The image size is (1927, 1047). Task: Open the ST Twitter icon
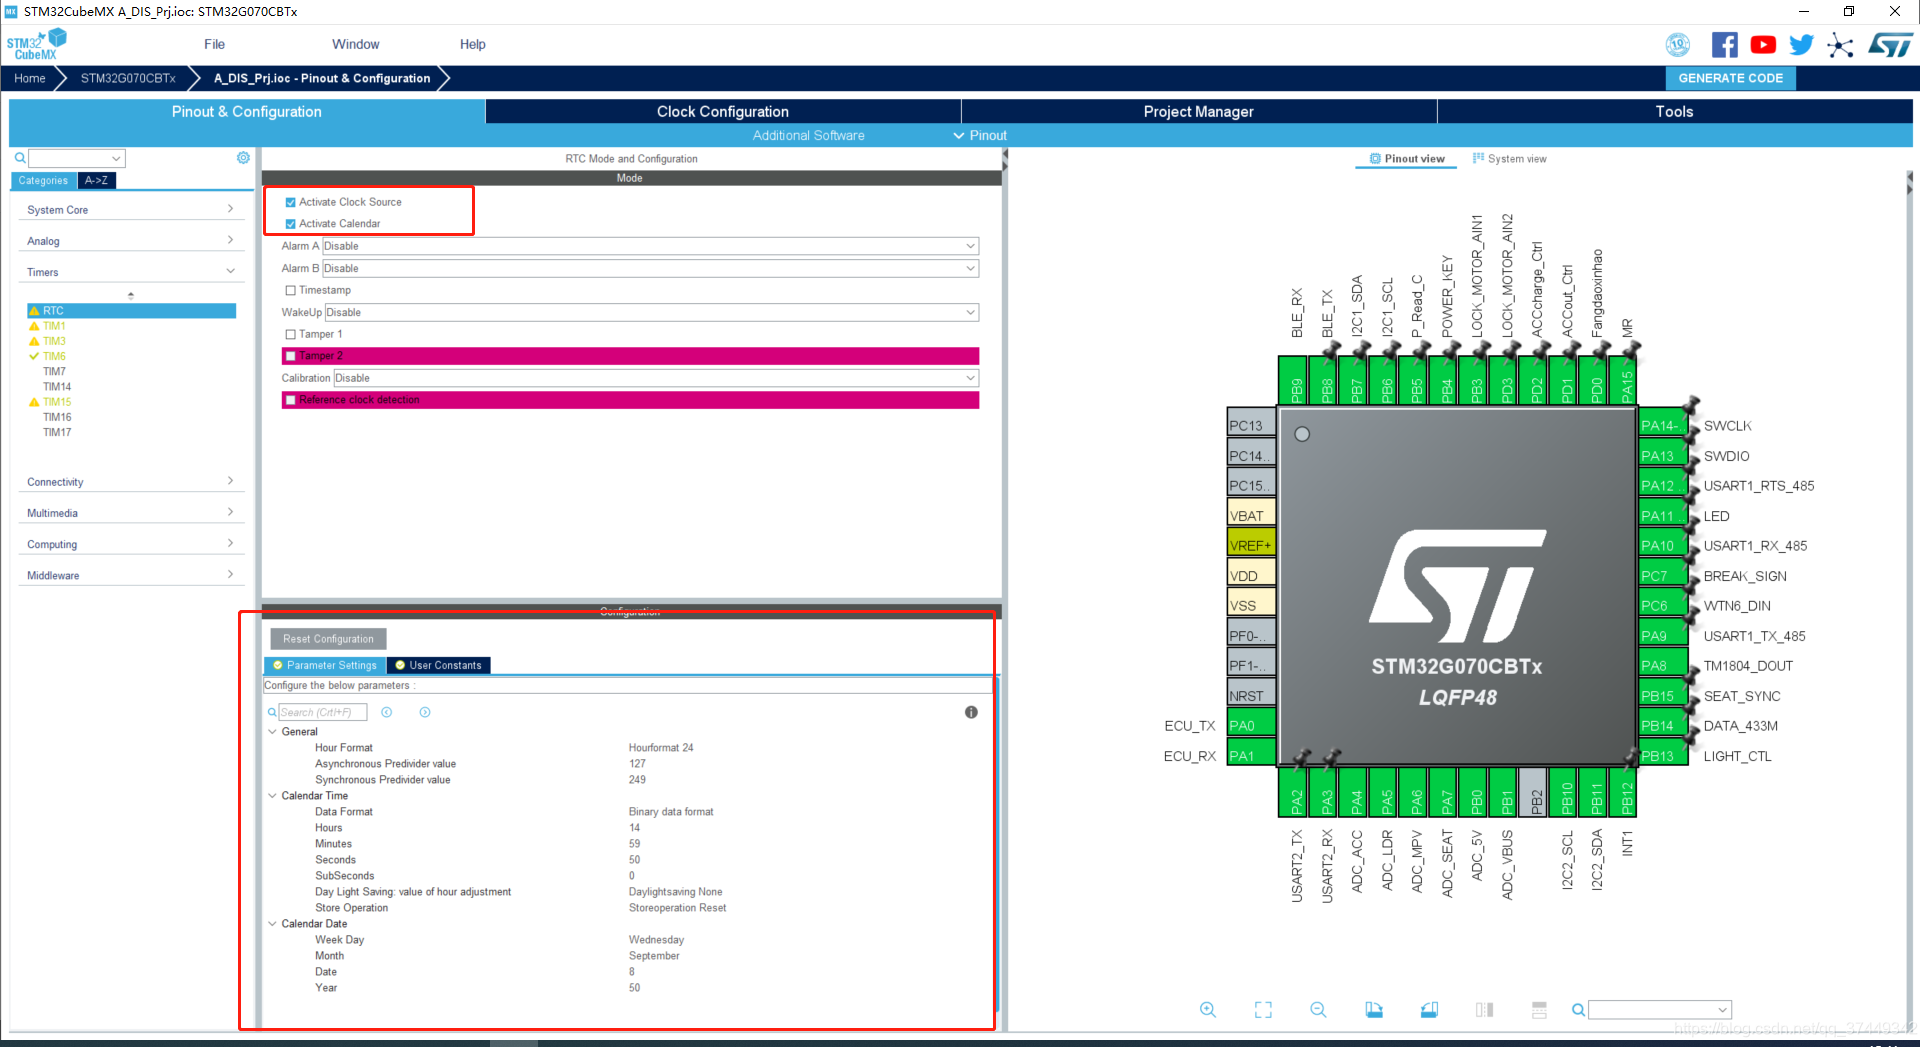click(x=1801, y=45)
